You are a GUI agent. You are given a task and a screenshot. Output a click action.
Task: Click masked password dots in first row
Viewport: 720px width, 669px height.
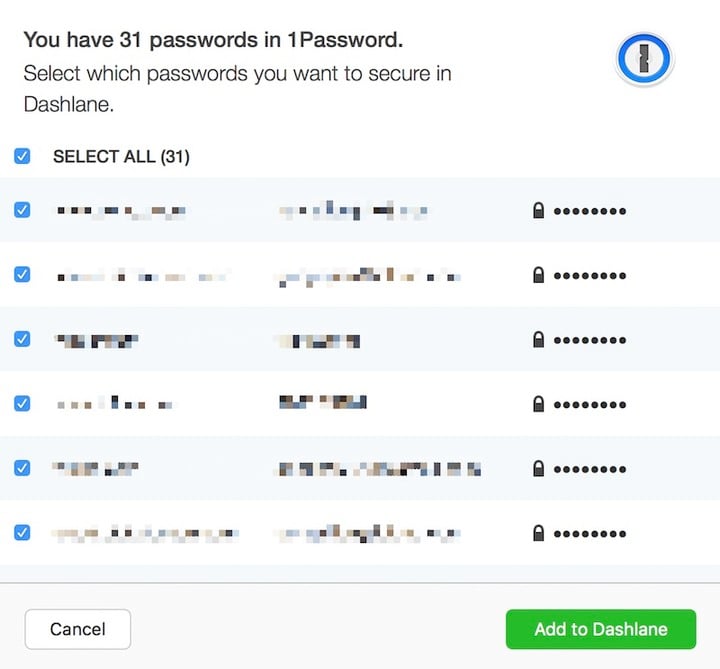590,211
